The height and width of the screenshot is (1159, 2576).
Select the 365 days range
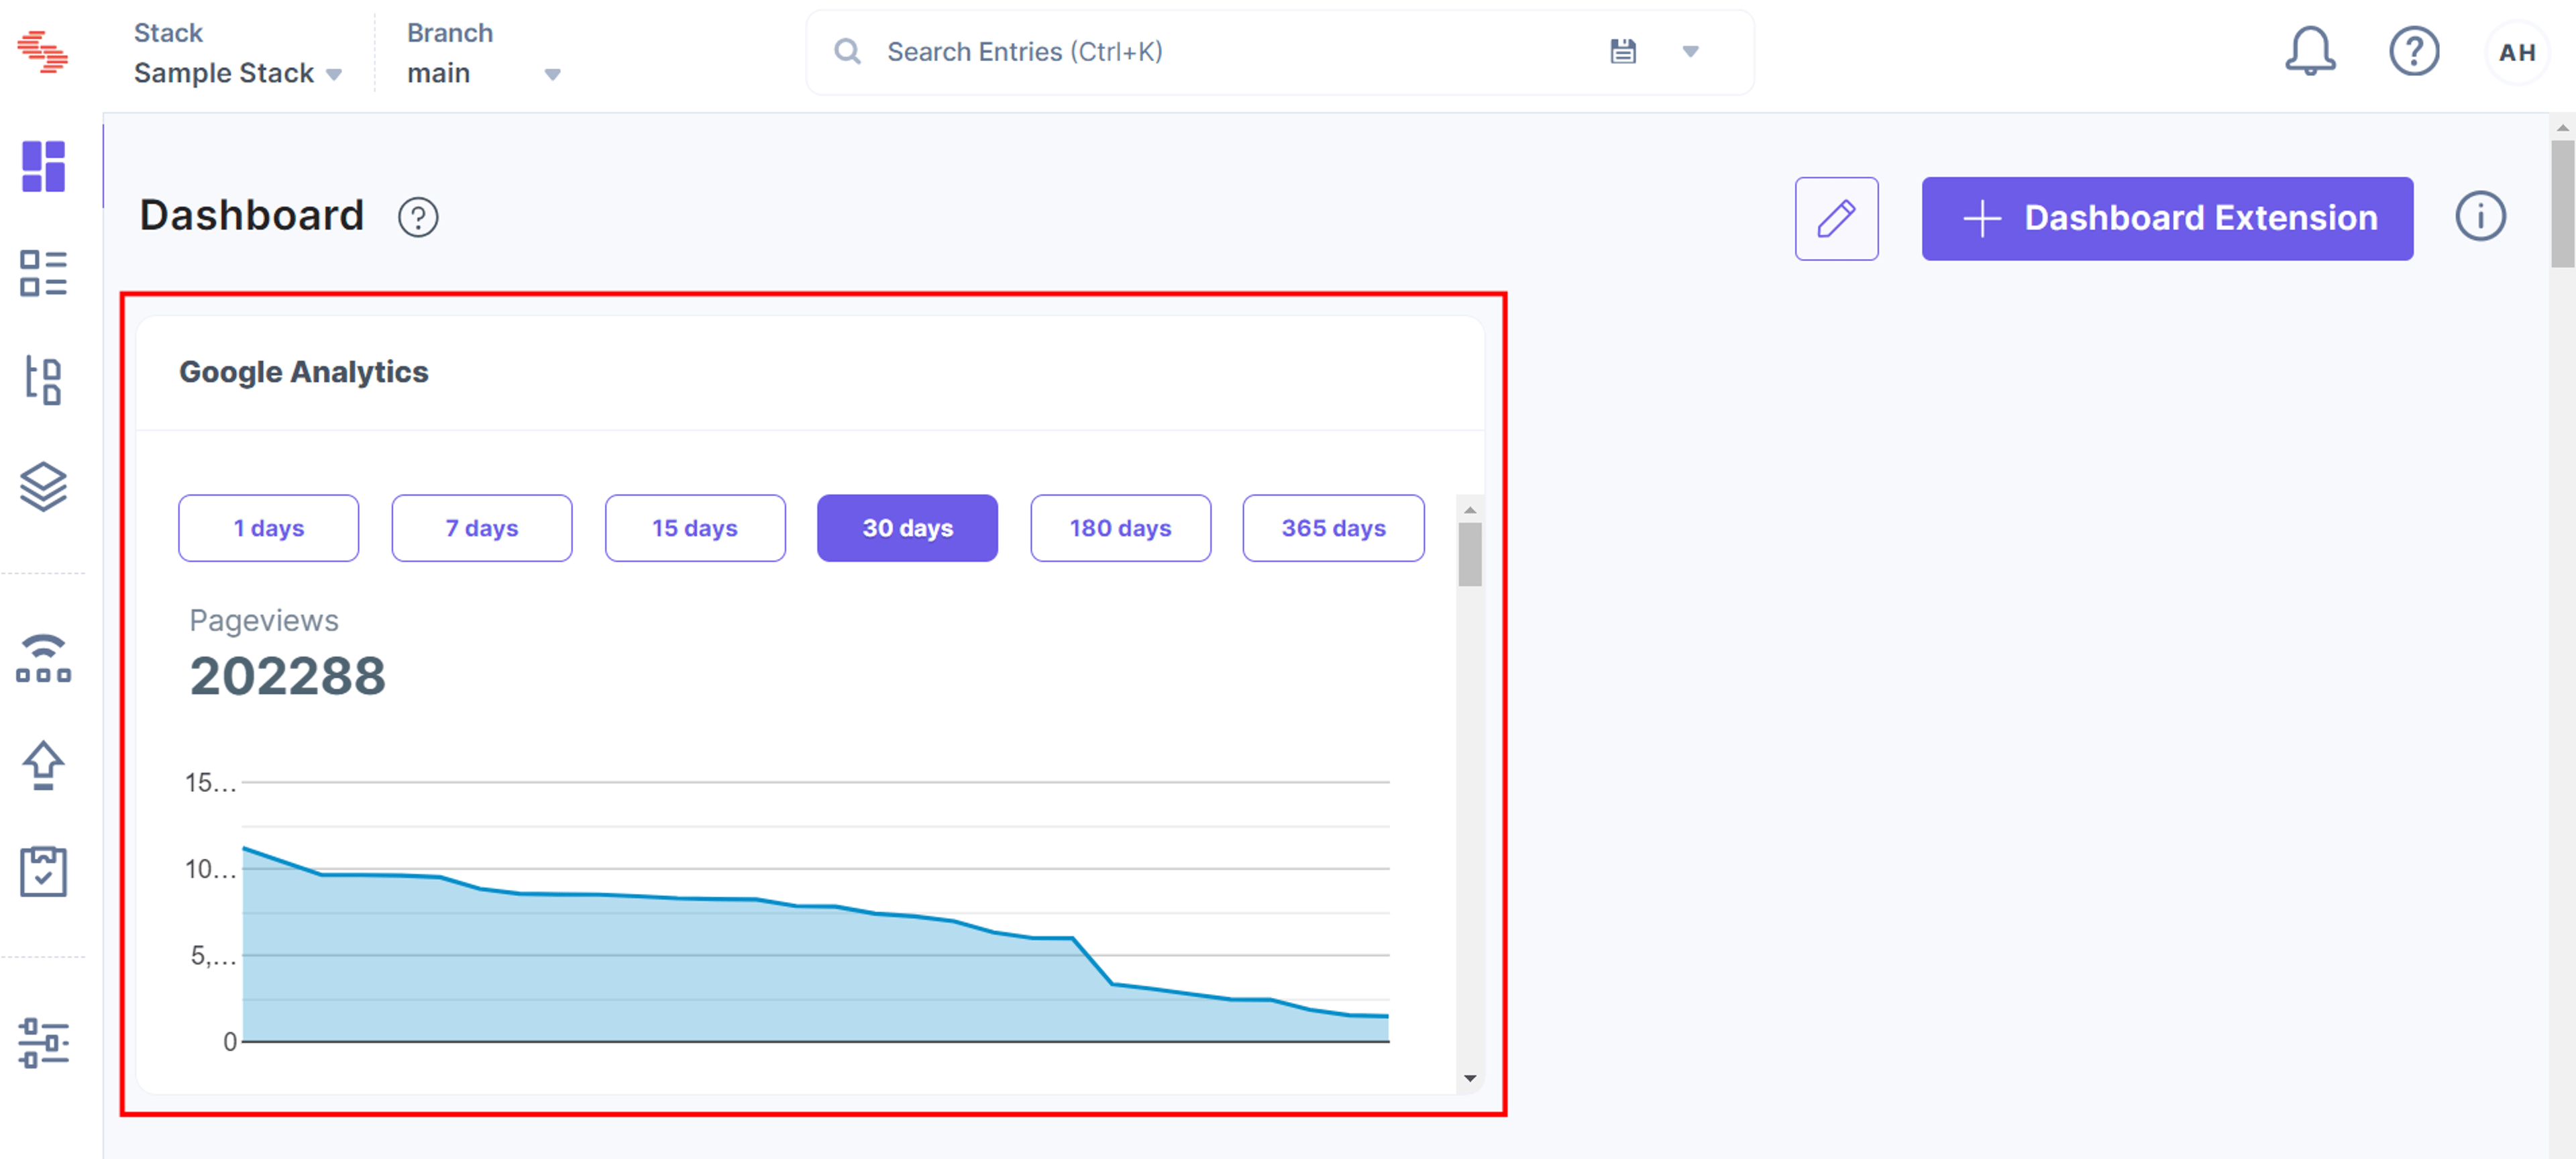pyautogui.click(x=1333, y=528)
